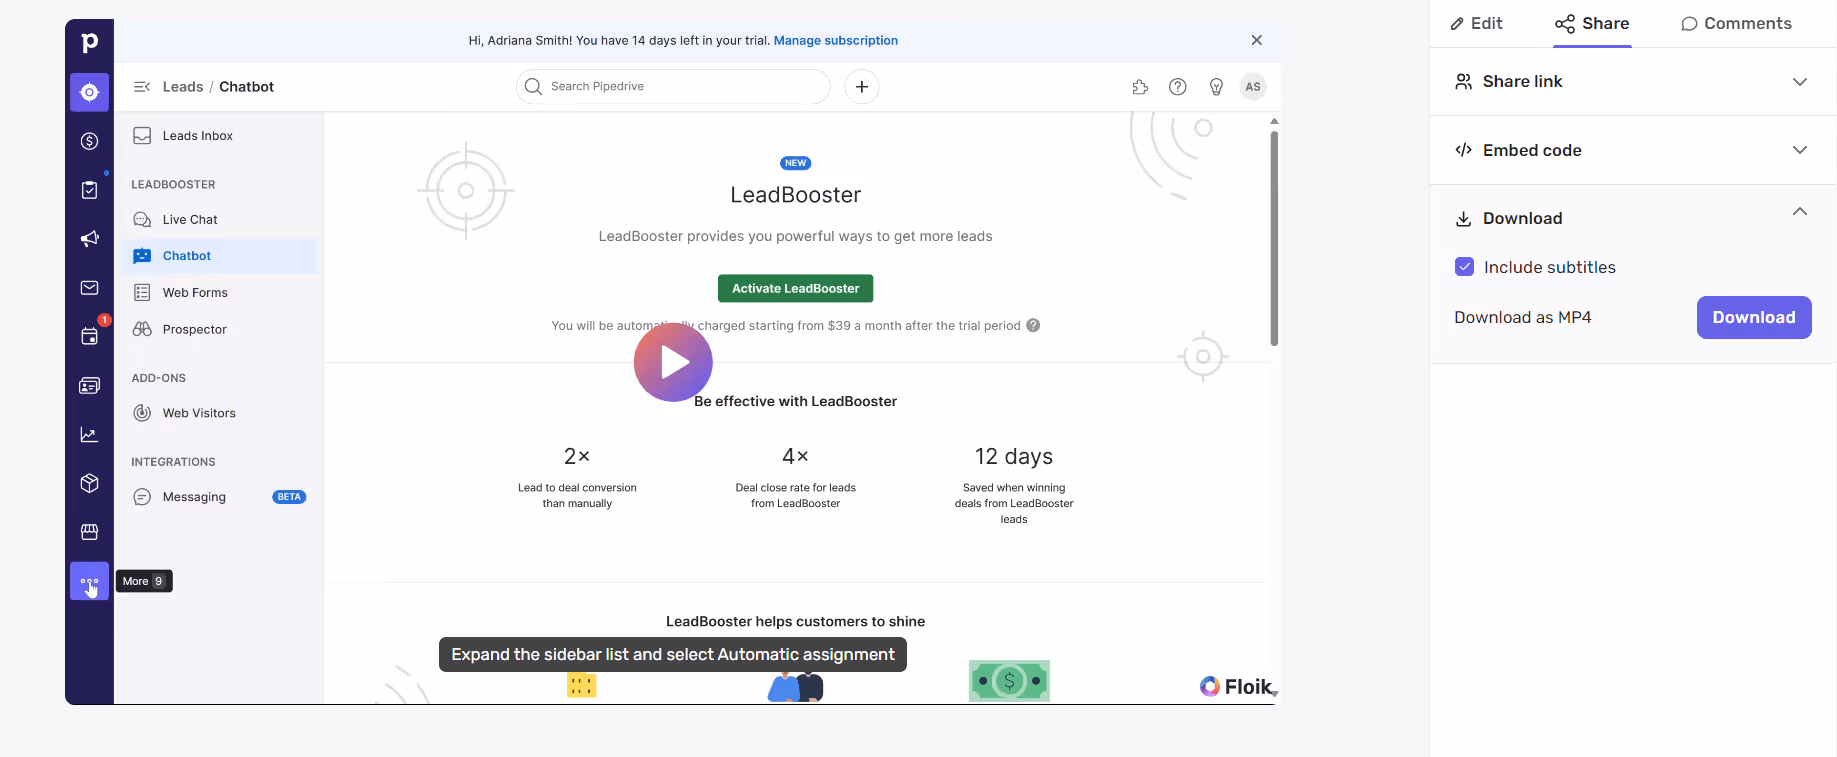Image resolution: width=1837 pixels, height=757 pixels.
Task: Expand the Embed code section chevron
Action: 1800,150
